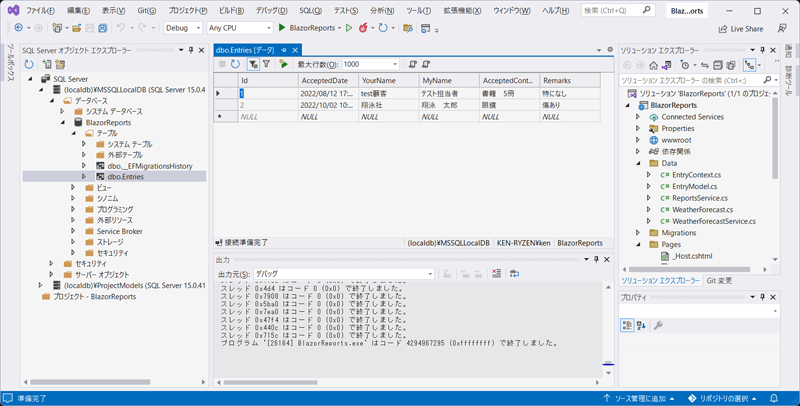Click the Live Share button
This screenshot has height=406, width=800.
(741, 29)
